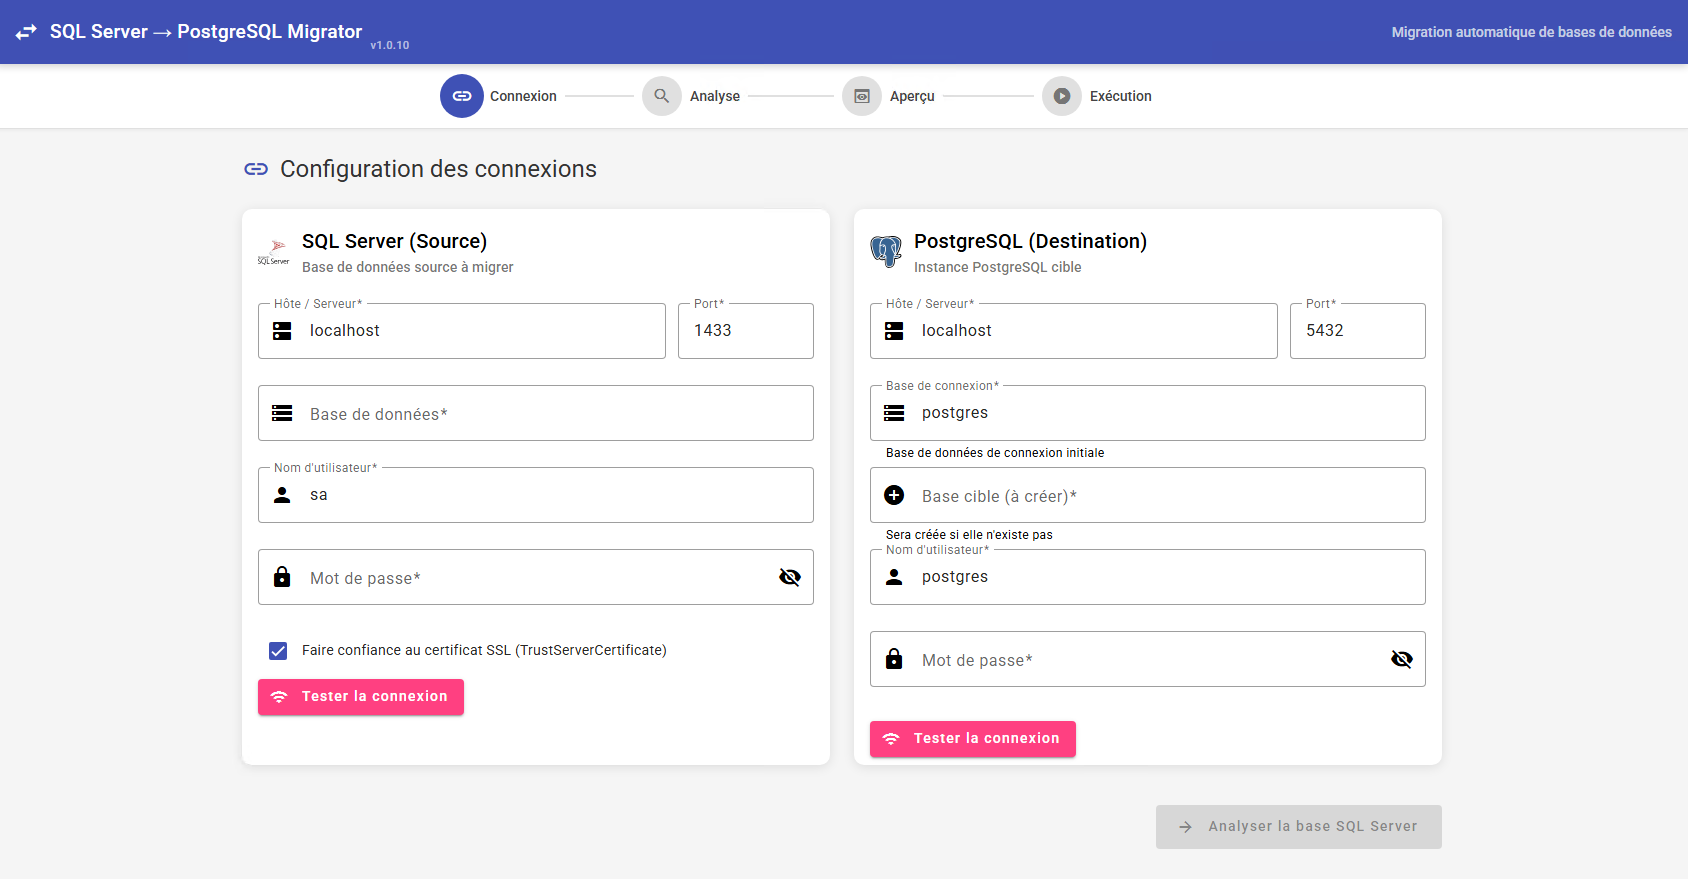This screenshot has height=879, width=1688.
Task: Click Sera créée si elle n'existe pas hint
Action: coord(969,535)
